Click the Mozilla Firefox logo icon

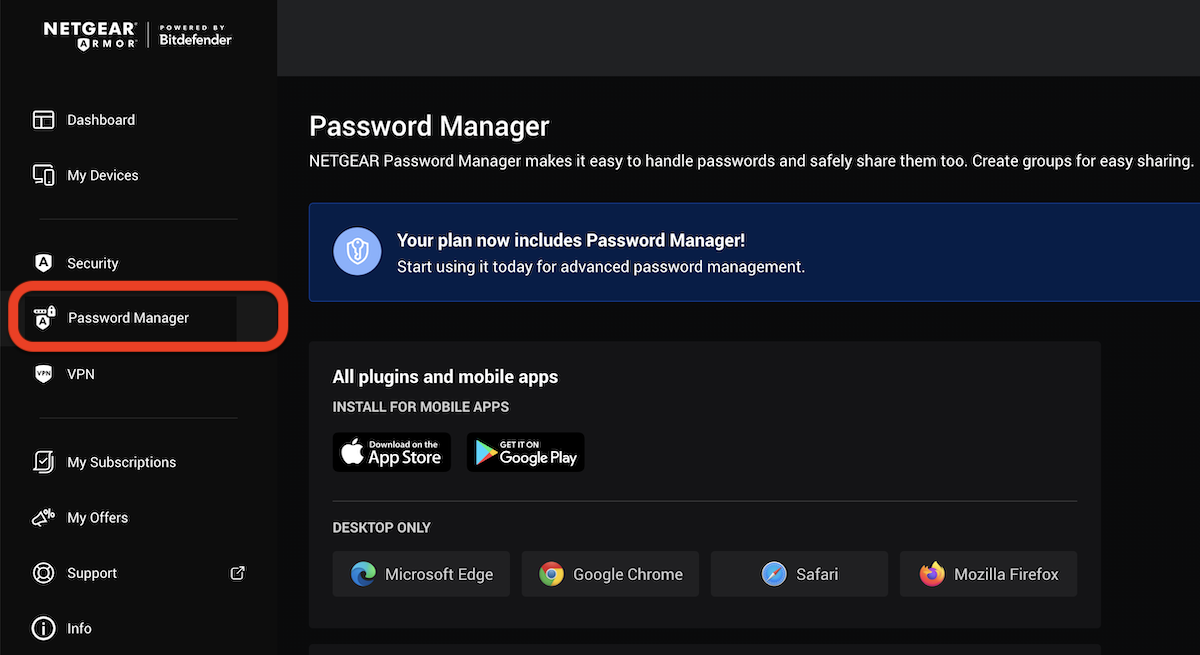pos(932,574)
